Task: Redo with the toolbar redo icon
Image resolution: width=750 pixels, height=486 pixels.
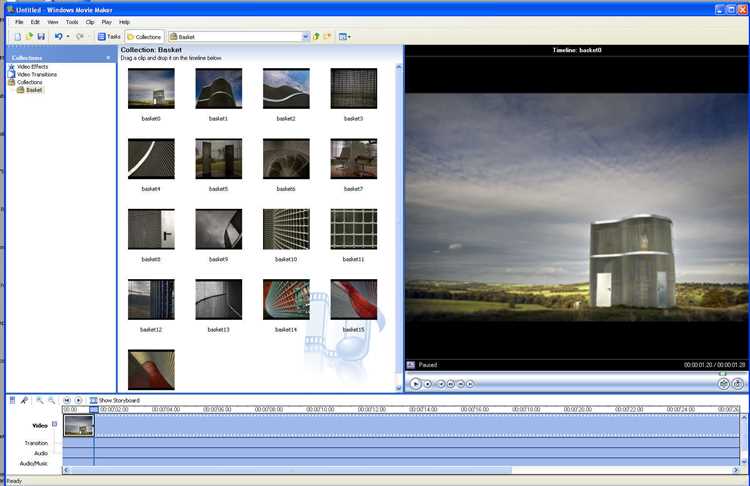Action: tap(80, 36)
